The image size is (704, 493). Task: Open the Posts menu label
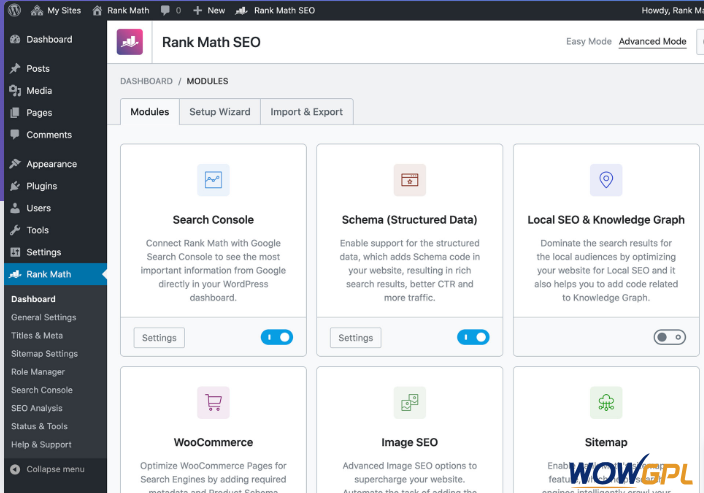[x=38, y=69]
